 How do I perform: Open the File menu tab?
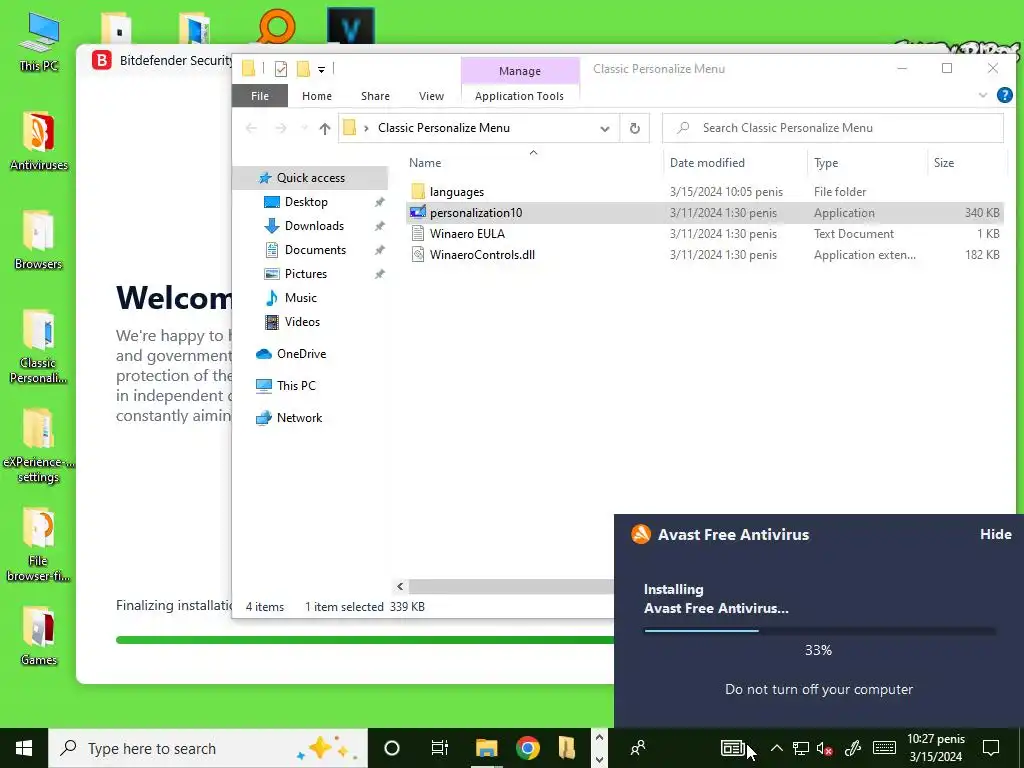[260, 96]
